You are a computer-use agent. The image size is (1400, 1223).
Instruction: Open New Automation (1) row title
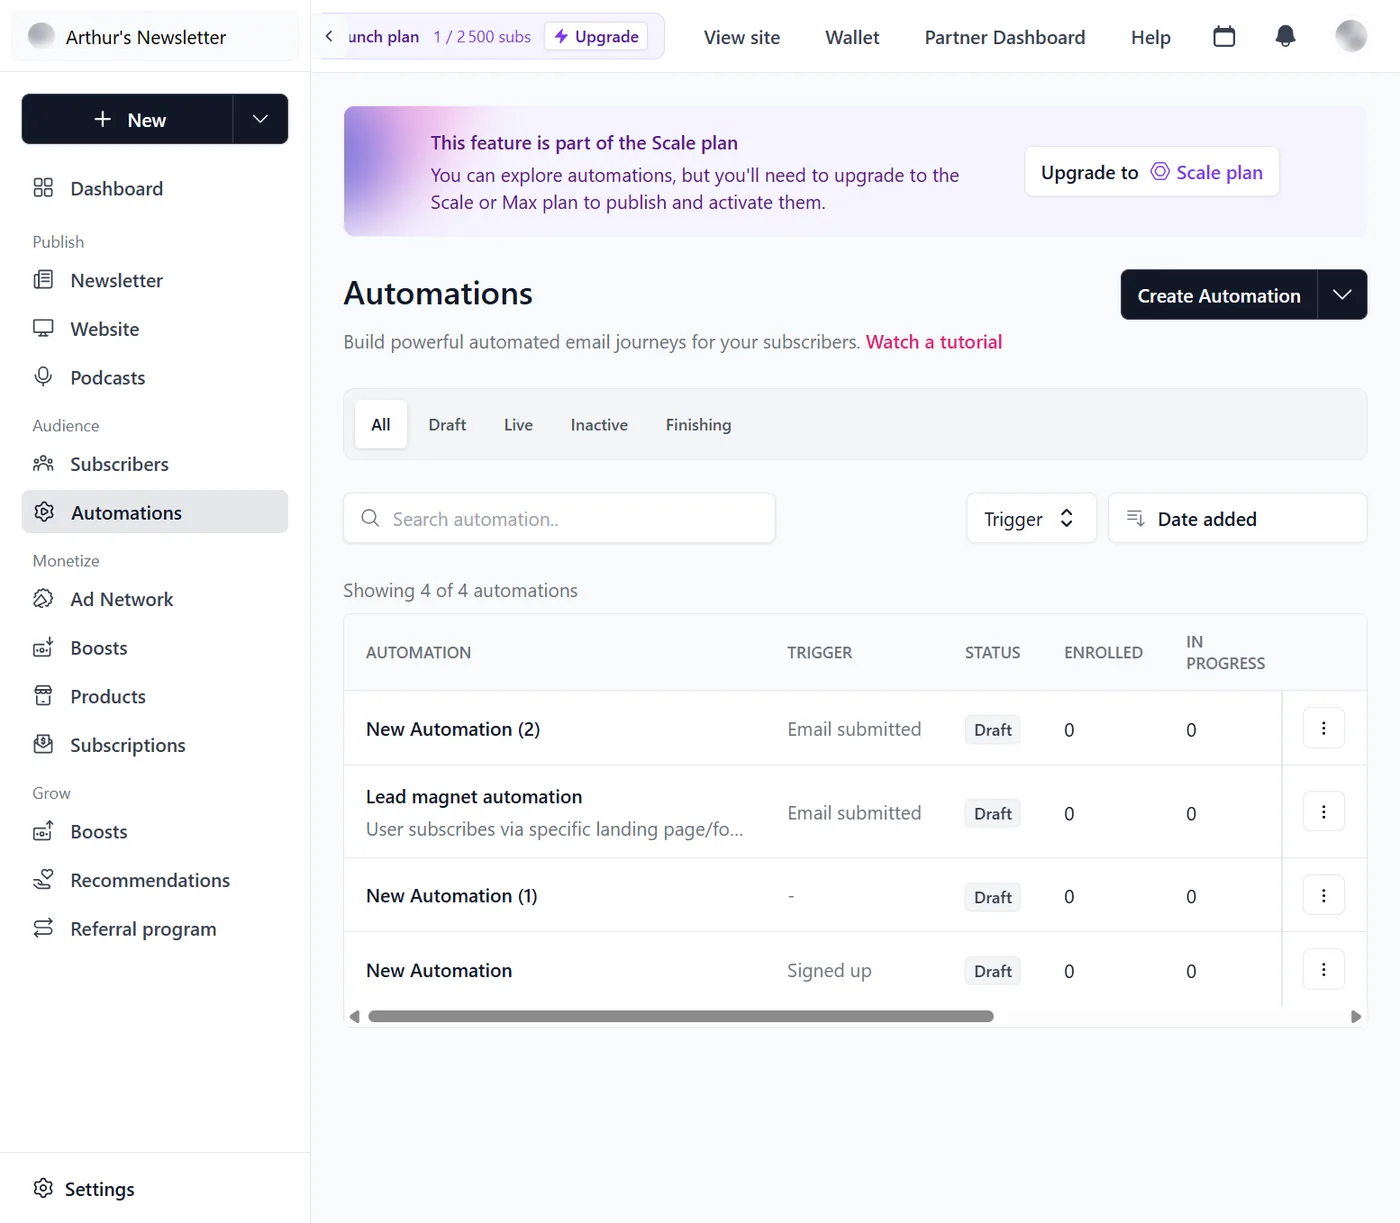coord(452,896)
